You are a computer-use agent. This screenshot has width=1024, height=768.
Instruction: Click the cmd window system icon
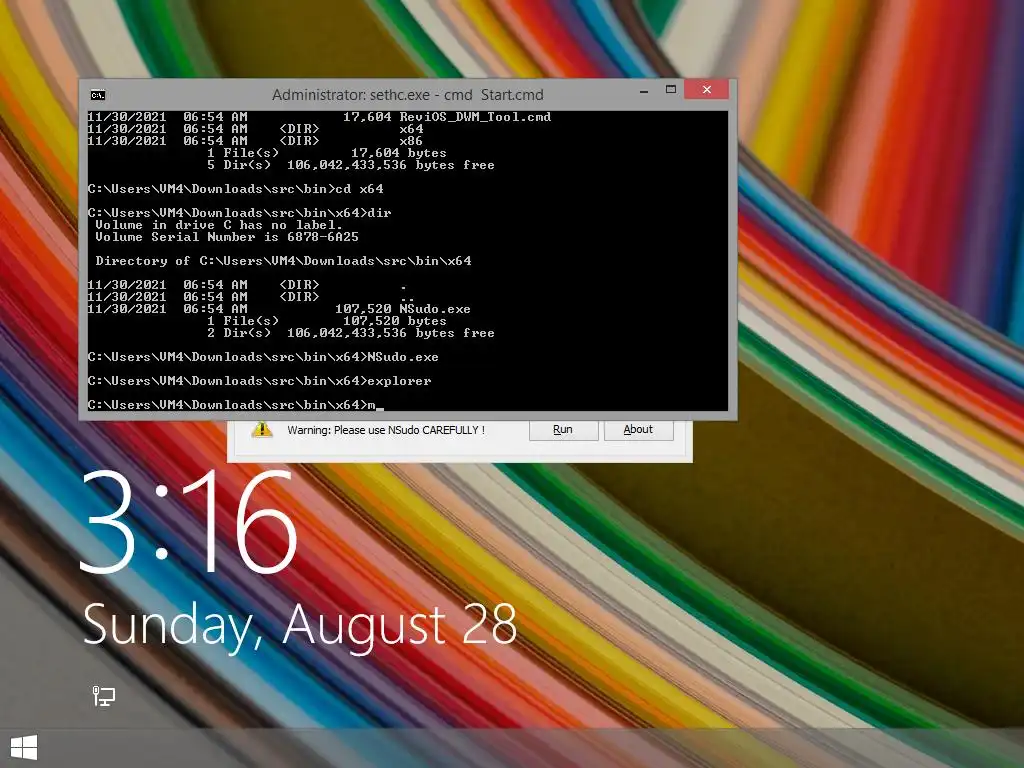(x=98, y=95)
